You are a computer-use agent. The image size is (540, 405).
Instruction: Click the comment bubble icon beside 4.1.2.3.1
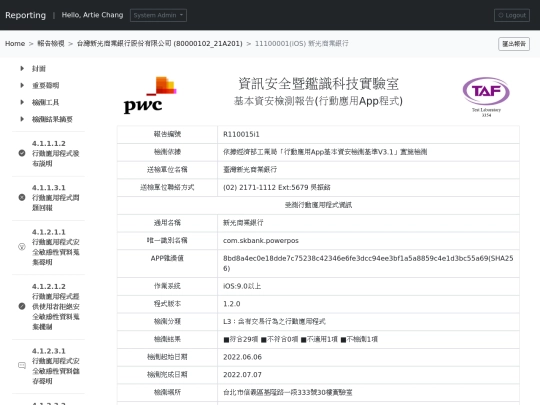point(22,365)
